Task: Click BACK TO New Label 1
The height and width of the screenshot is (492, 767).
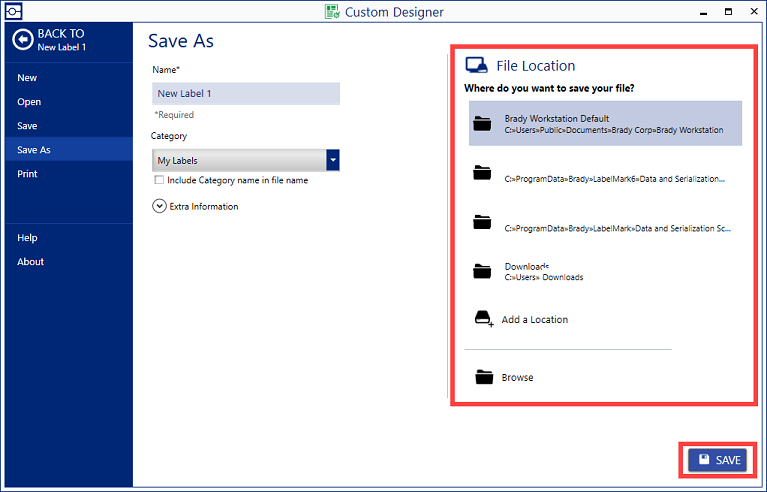Action: 49,40
